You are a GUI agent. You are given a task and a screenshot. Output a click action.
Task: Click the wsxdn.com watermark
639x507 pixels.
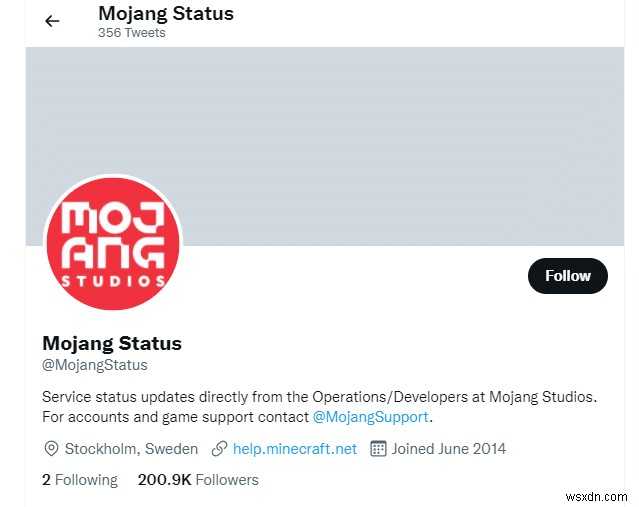click(596, 493)
